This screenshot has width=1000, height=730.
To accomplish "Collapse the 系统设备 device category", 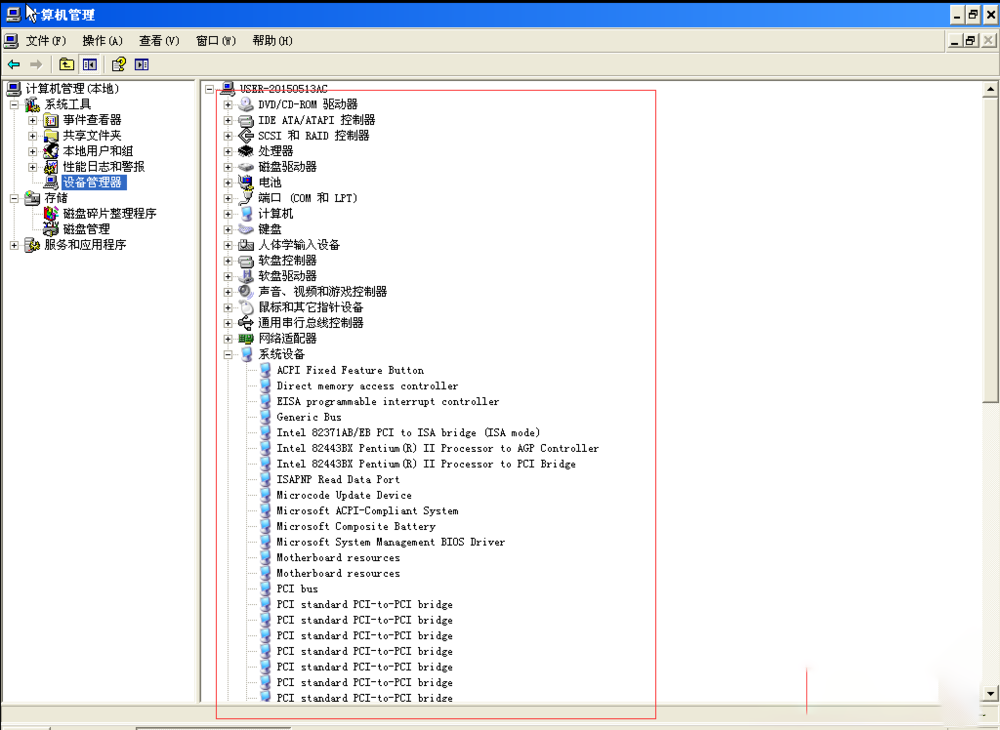I will [x=228, y=354].
